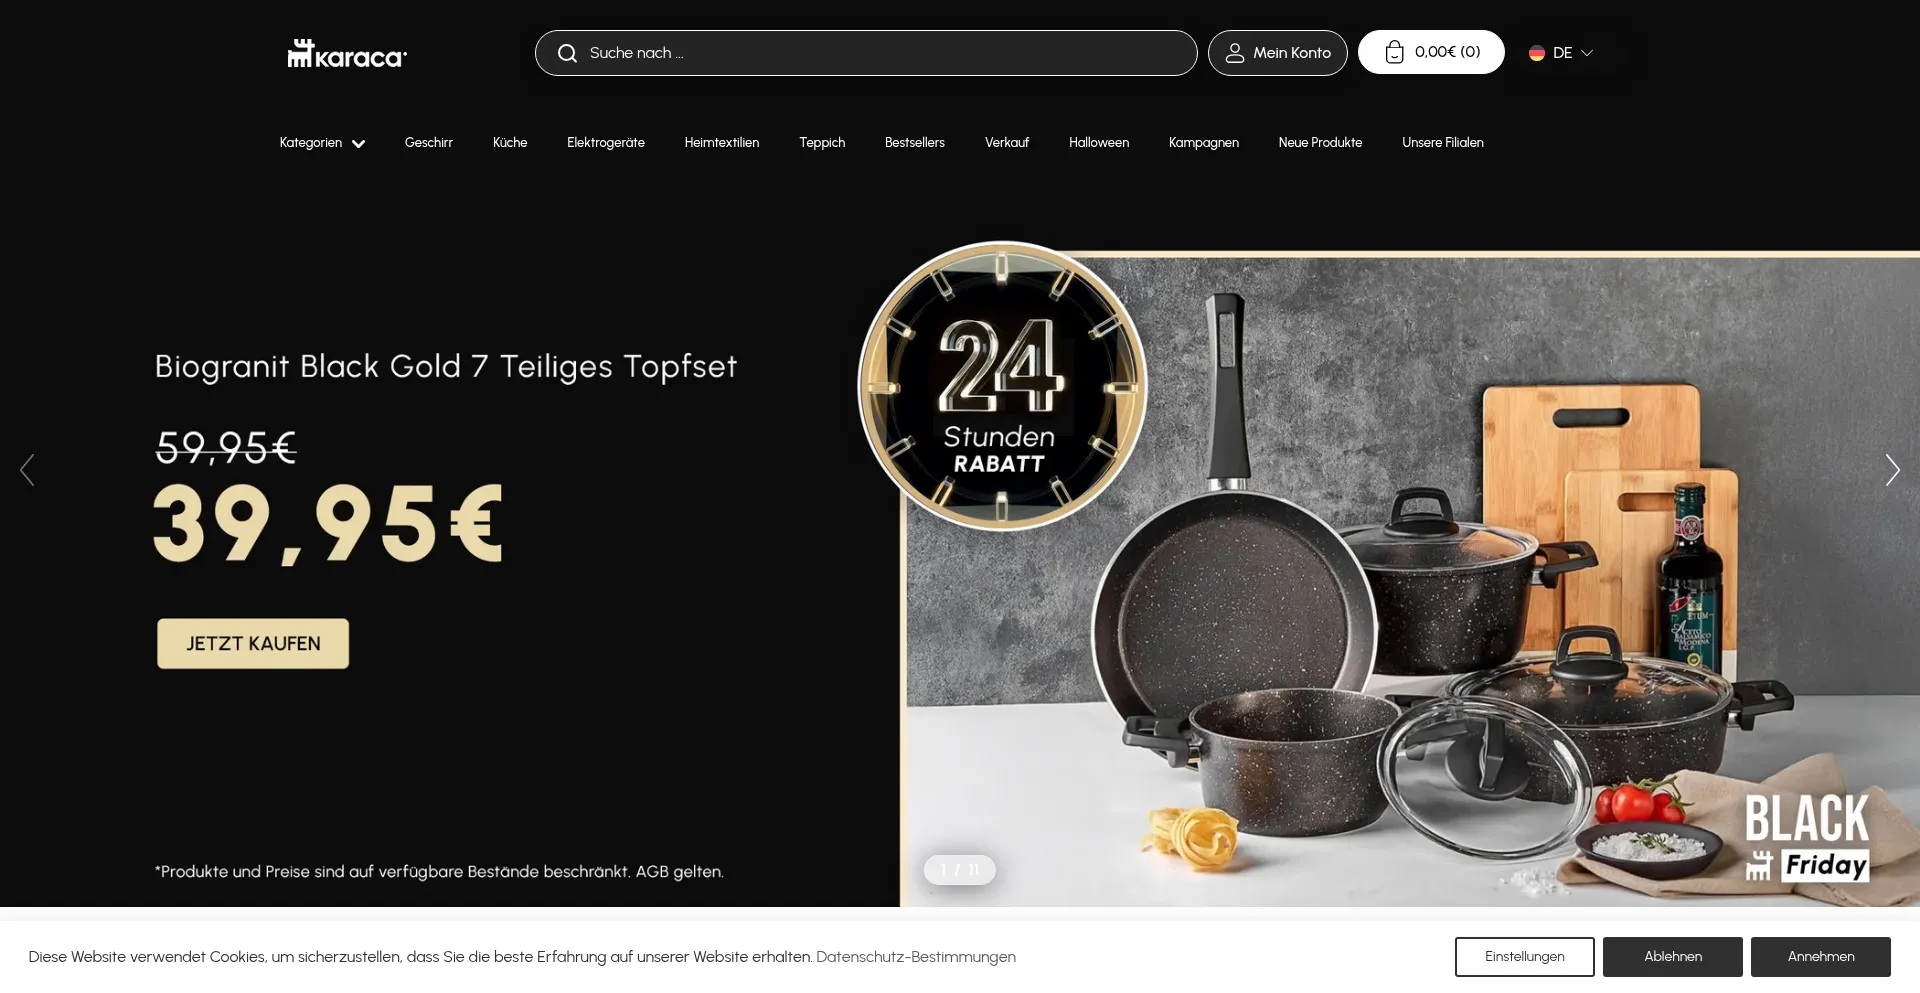Open the Unsere Filialen page
This screenshot has width=1920, height=993.
click(x=1443, y=143)
